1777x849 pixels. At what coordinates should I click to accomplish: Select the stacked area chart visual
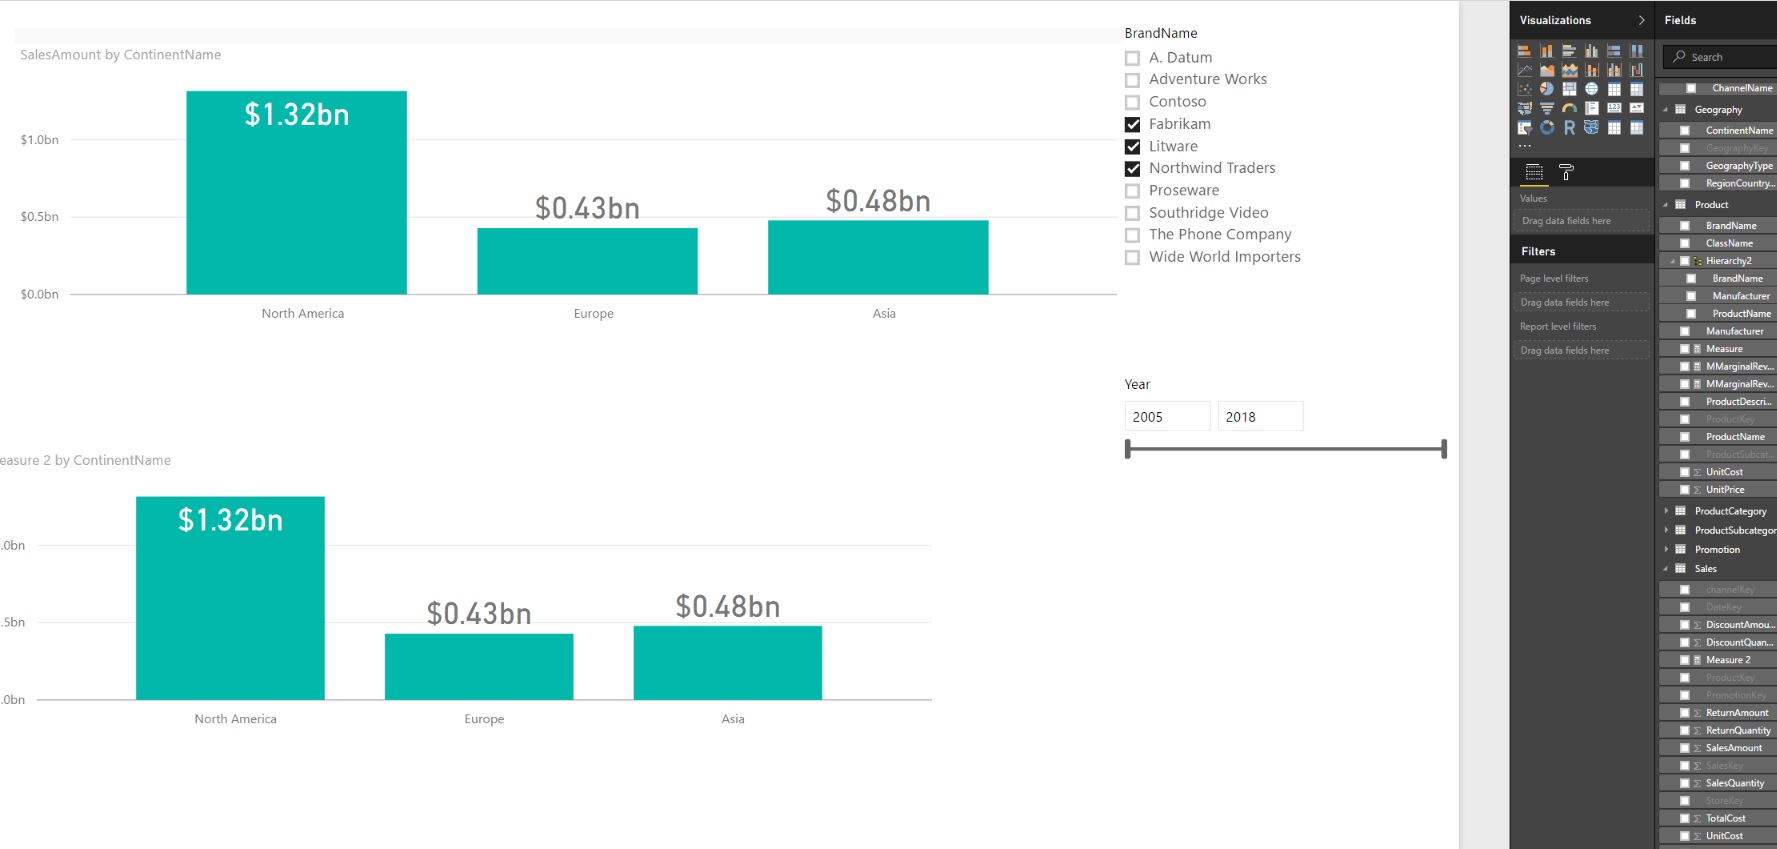1569,70
